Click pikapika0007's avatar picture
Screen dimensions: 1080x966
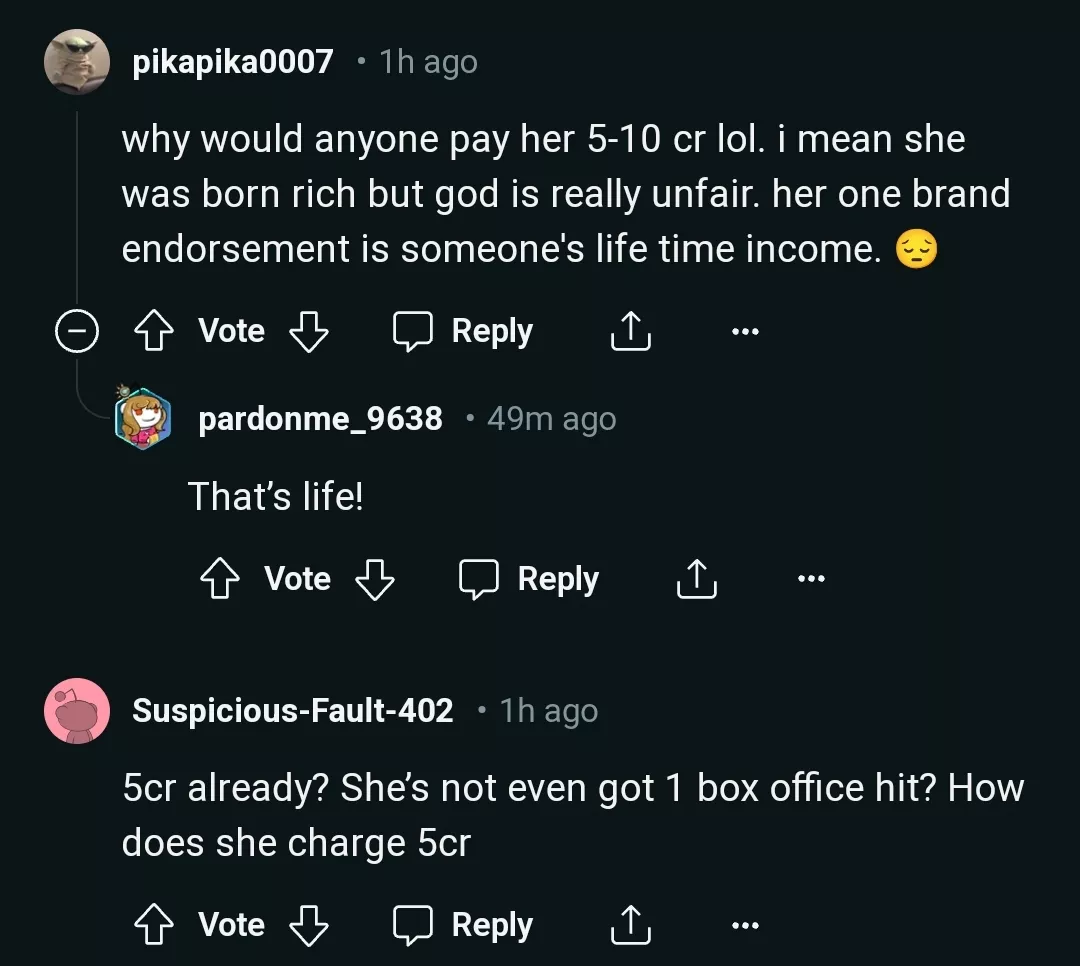(77, 63)
